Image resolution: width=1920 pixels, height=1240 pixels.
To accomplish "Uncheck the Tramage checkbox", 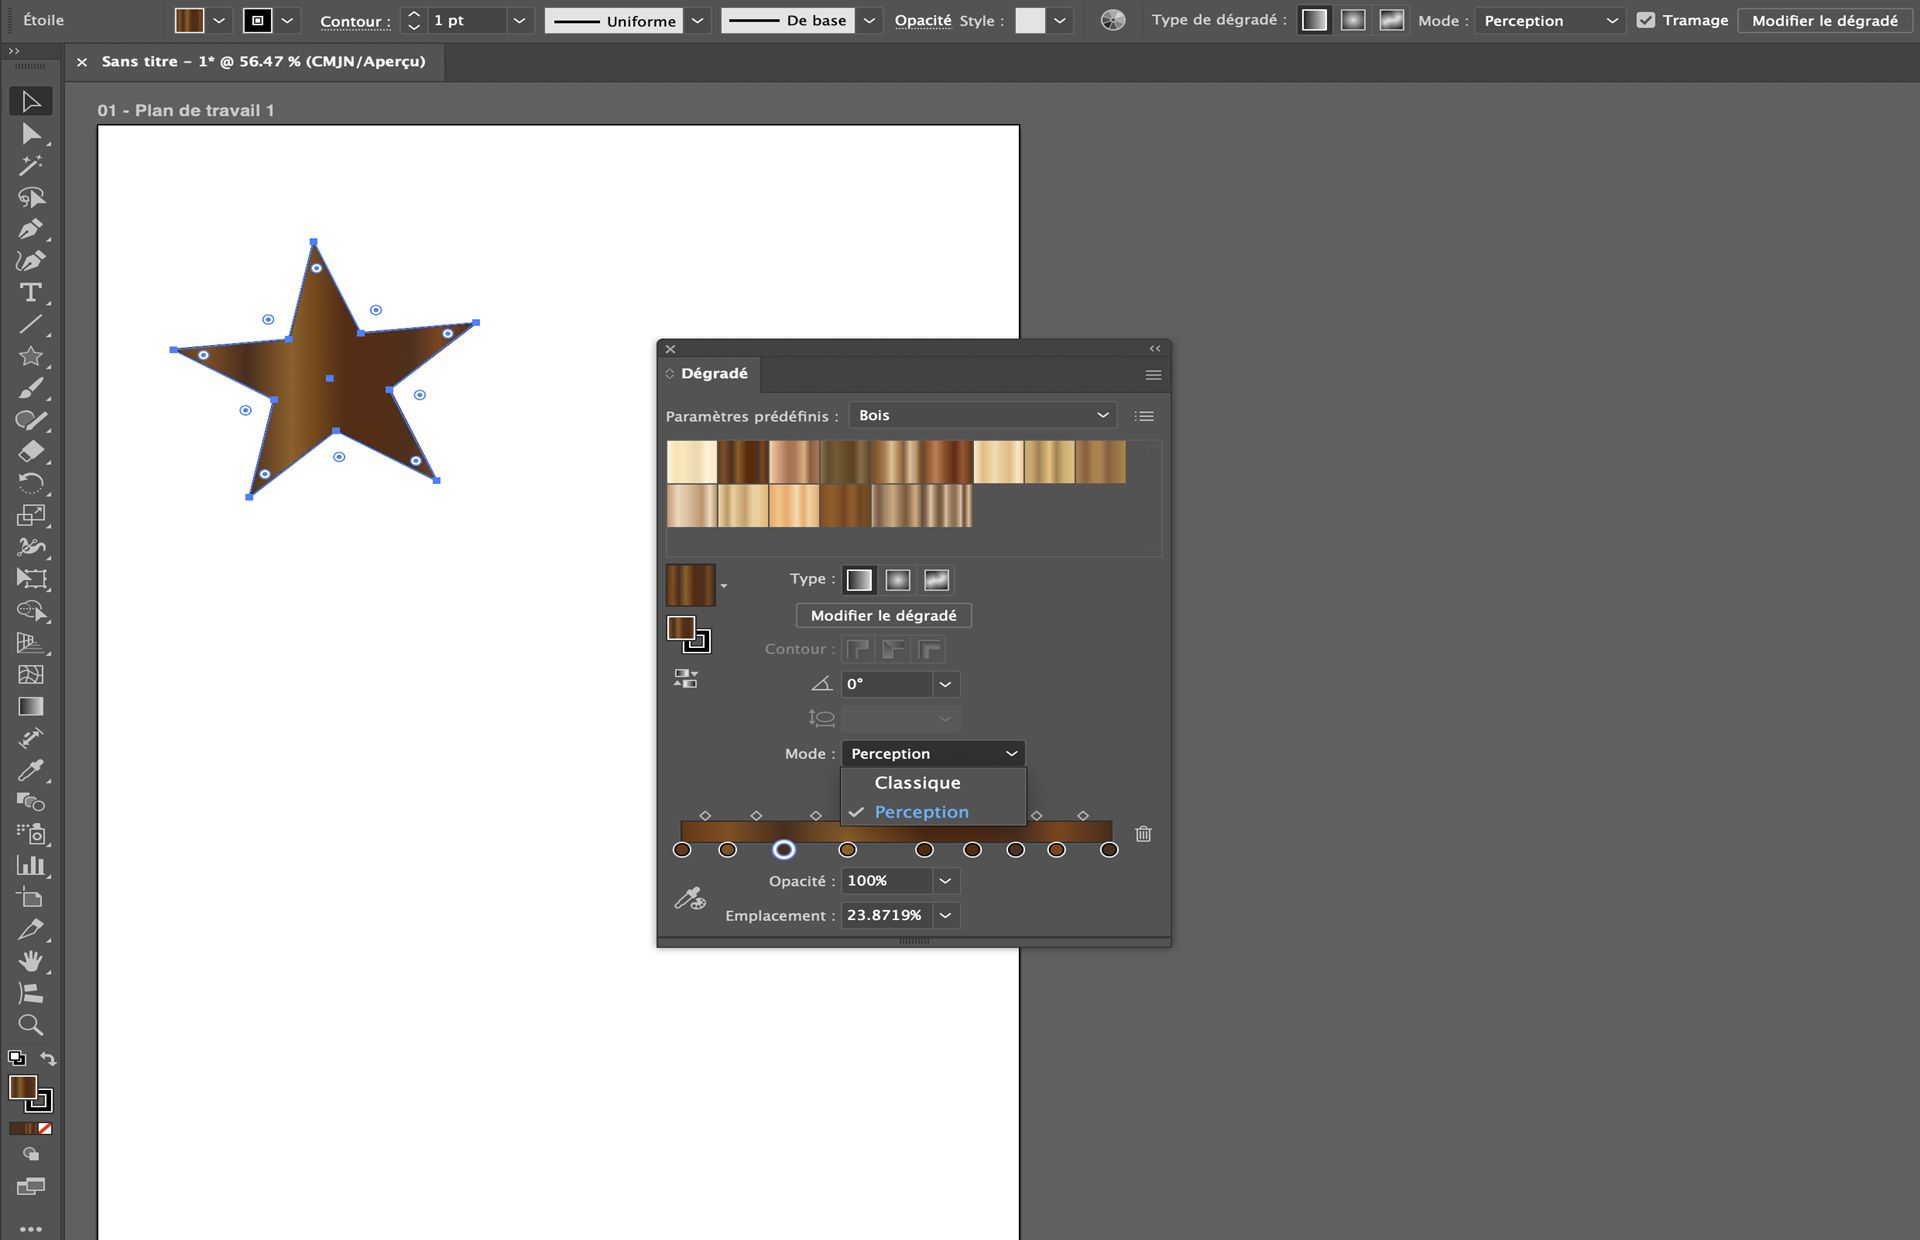I will [1645, 20].
